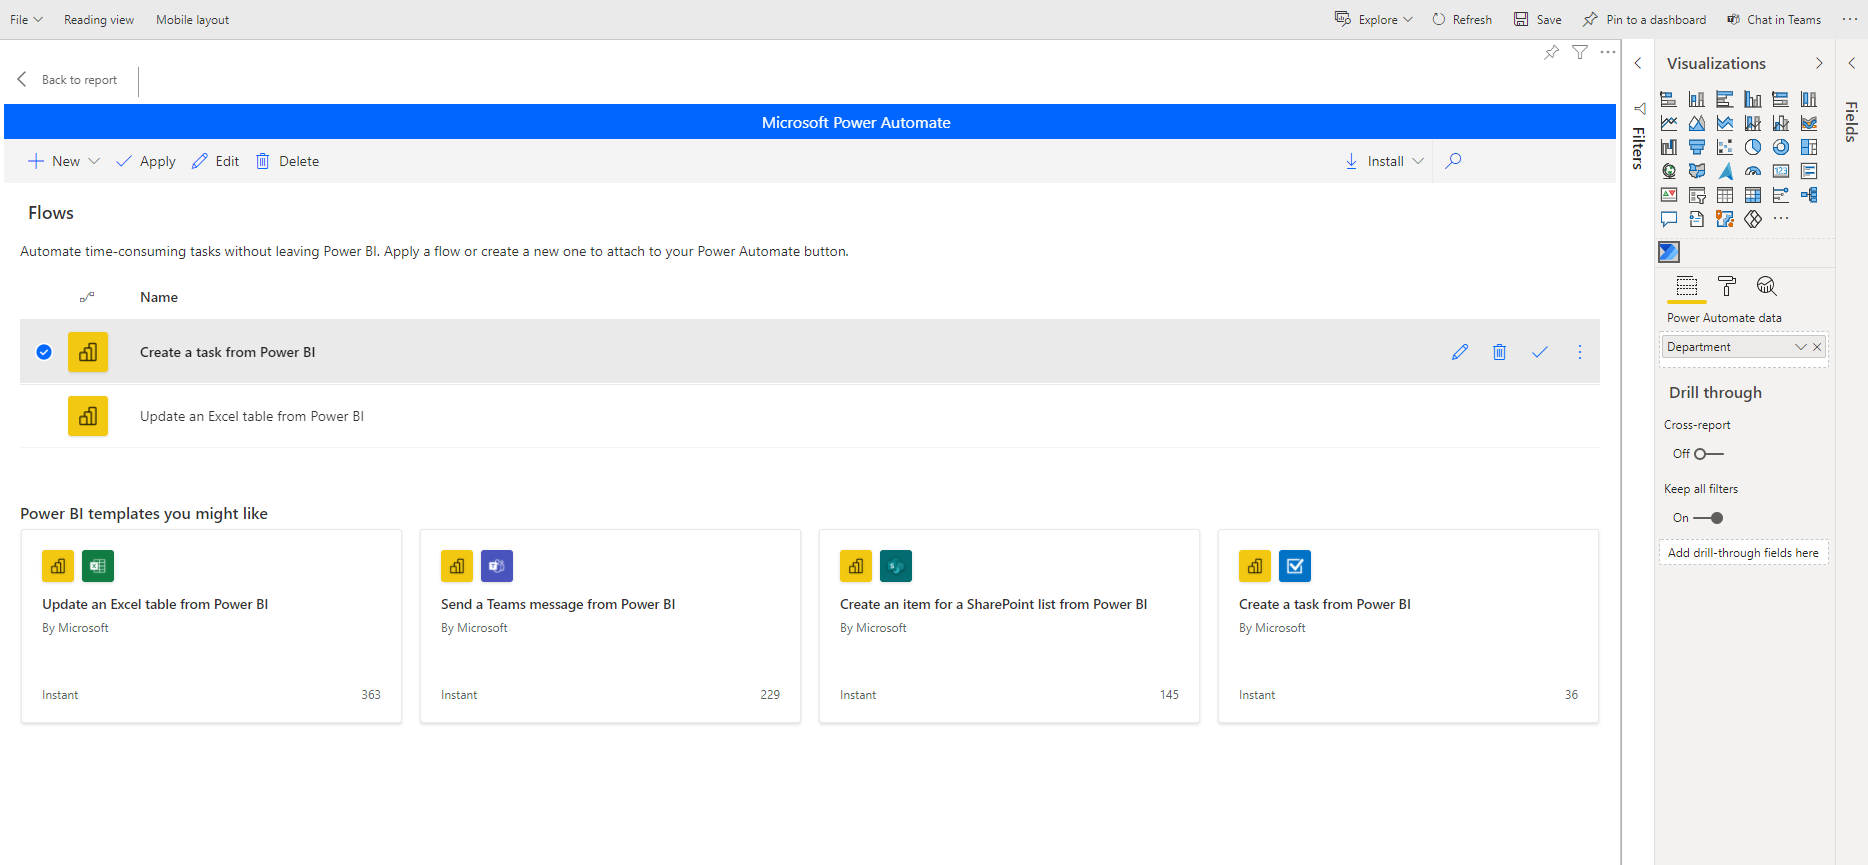The width and height of the screenshot is (1868, 865).
Task: Open the Analytics magnifier tab
Action: pos(1766,287)
